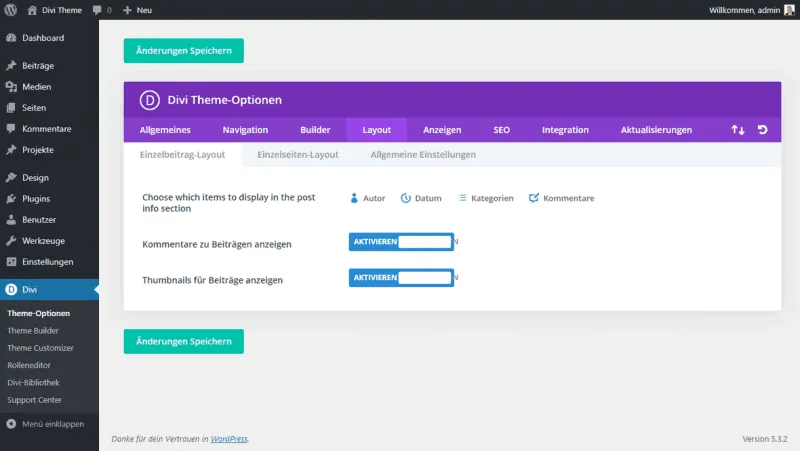The image size is (800, 451).
Task: Open Divi-Bibliothek submenu item
Action: tap(33, 383)
